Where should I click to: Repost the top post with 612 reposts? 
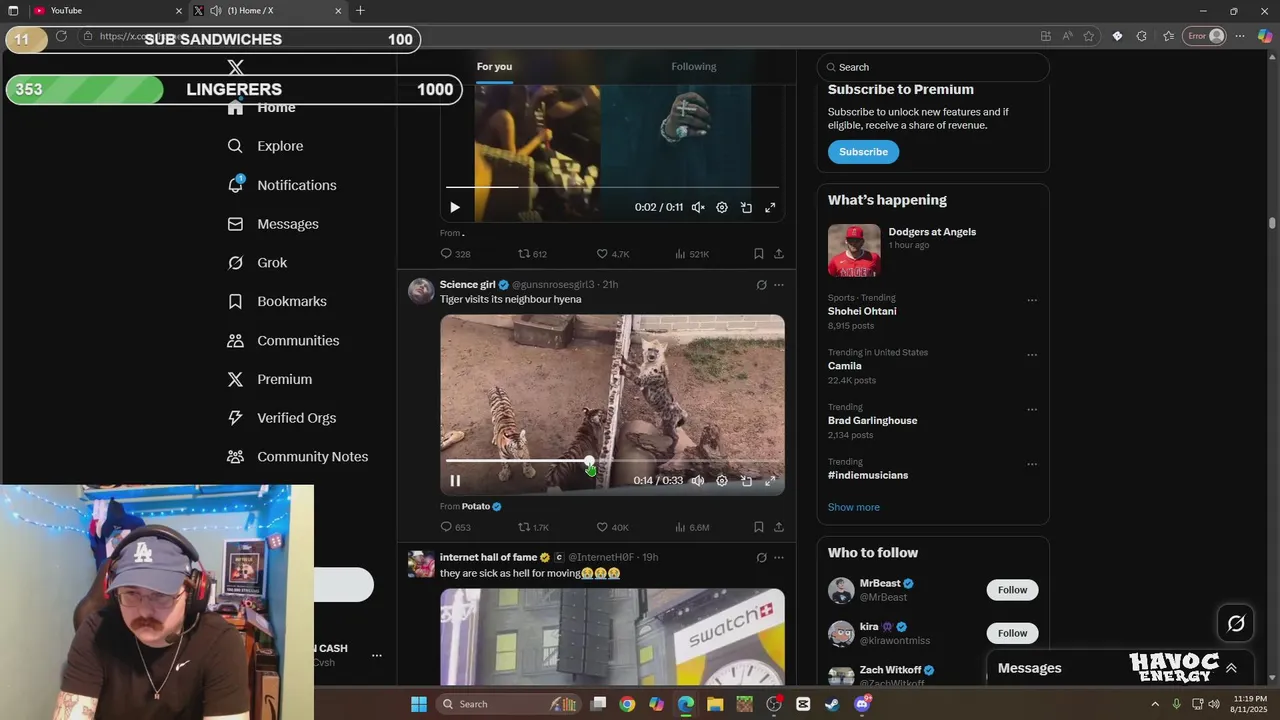point(532,254)
